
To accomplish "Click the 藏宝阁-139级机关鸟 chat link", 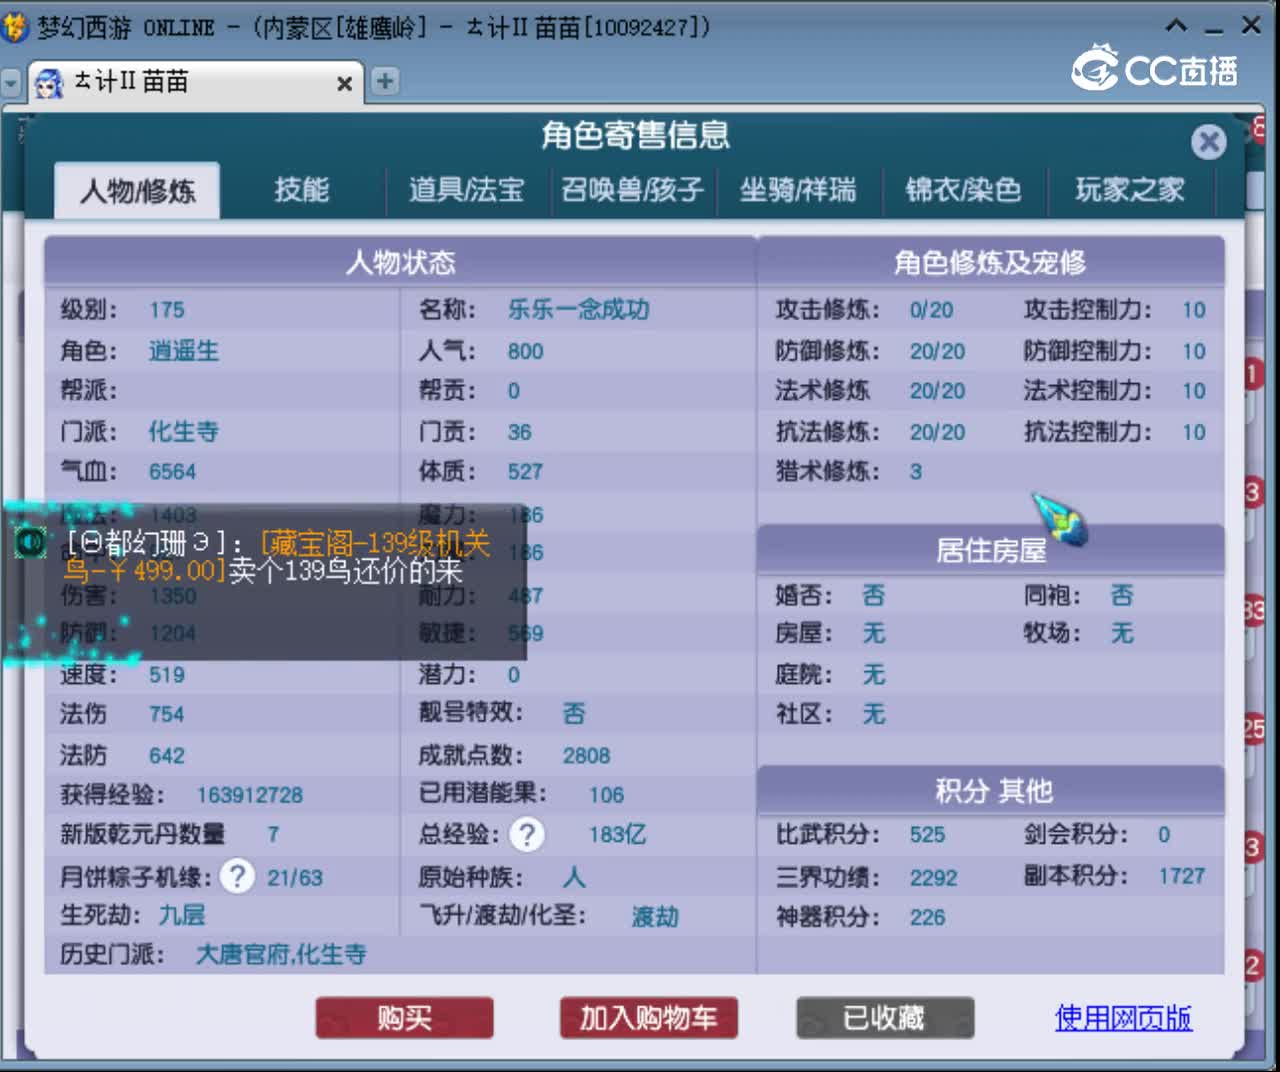I will [x=278, y=556].
